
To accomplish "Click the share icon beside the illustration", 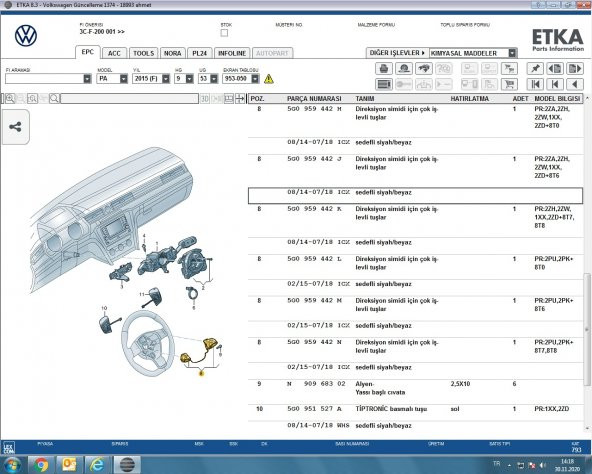I will click(x=15, y=127).
